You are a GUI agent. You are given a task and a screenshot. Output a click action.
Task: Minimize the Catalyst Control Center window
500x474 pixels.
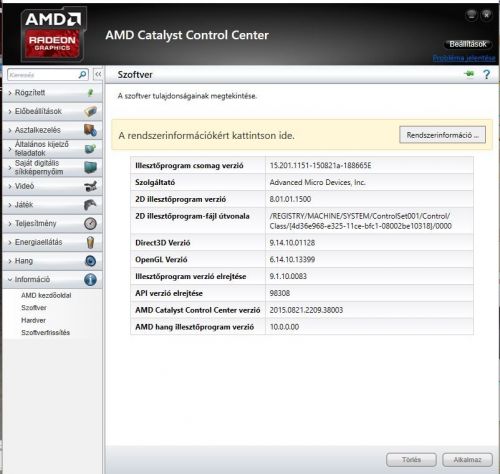pyautogui.click(x=471, y=15)
